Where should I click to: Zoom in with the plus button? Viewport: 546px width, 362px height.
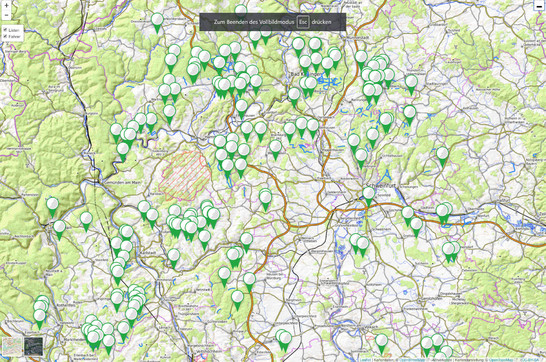[6, 6]
